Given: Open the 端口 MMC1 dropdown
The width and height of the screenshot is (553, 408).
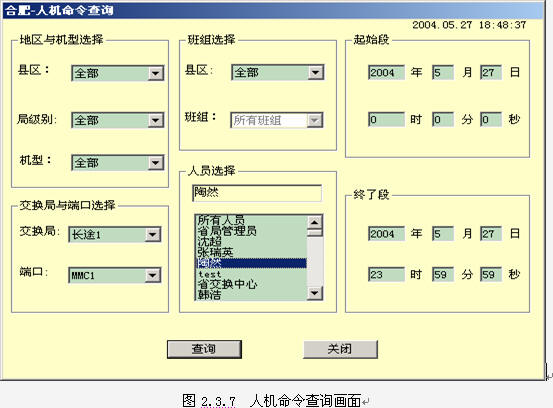Looking at the screenshot, I should coord(153,275).
